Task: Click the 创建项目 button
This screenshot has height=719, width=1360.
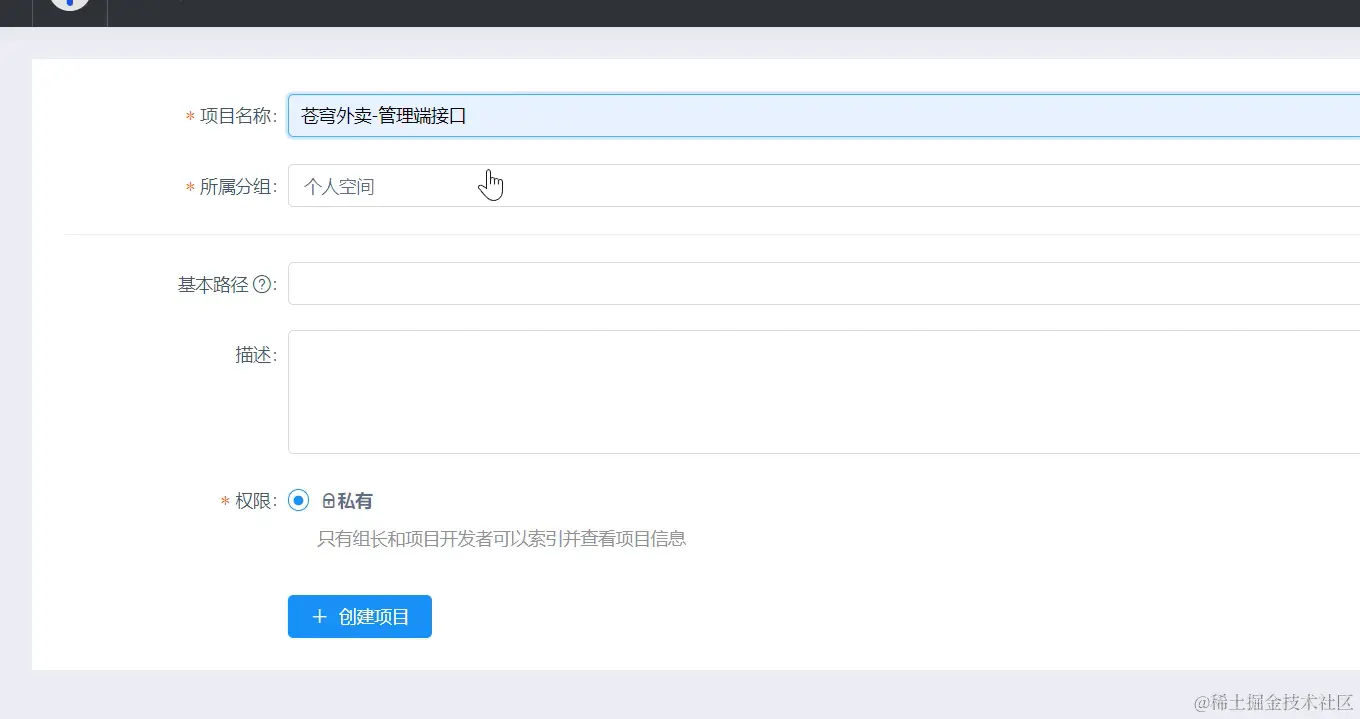Action: click(360, 617)
